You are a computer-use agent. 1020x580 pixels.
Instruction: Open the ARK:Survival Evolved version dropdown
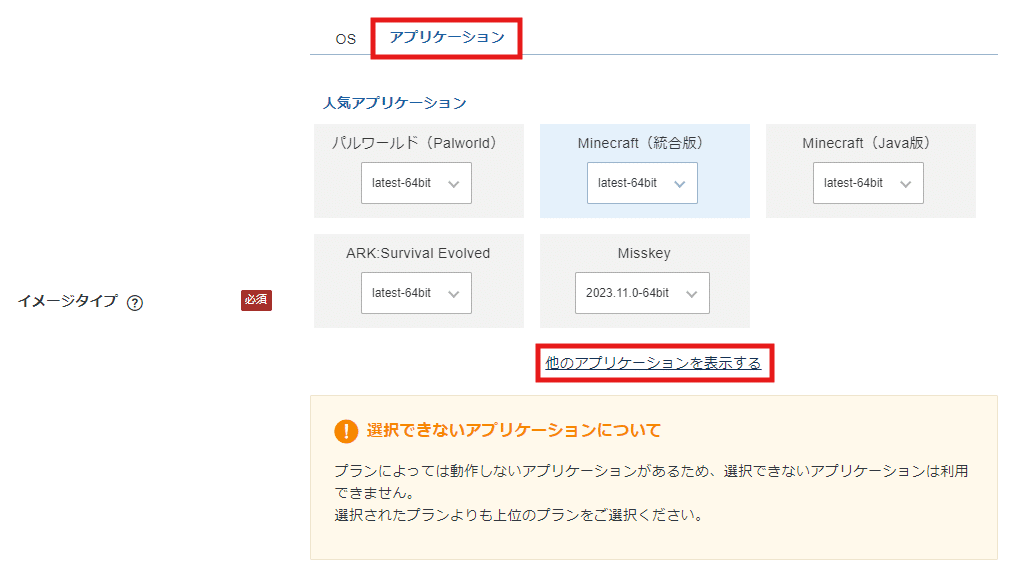(416, 293)
